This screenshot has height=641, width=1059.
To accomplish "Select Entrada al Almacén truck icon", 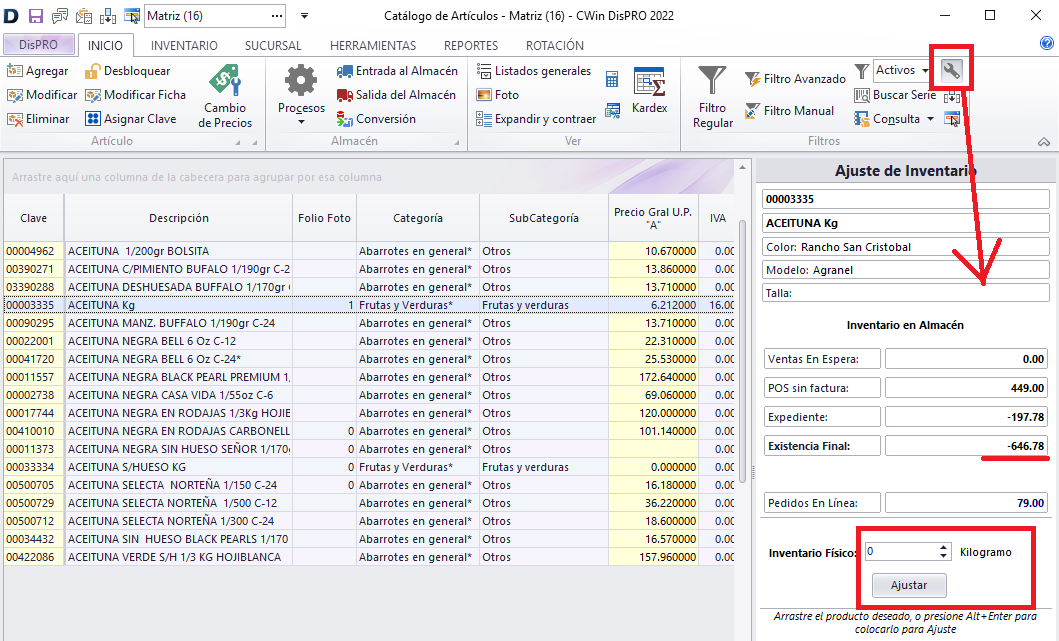I will 345,71.
